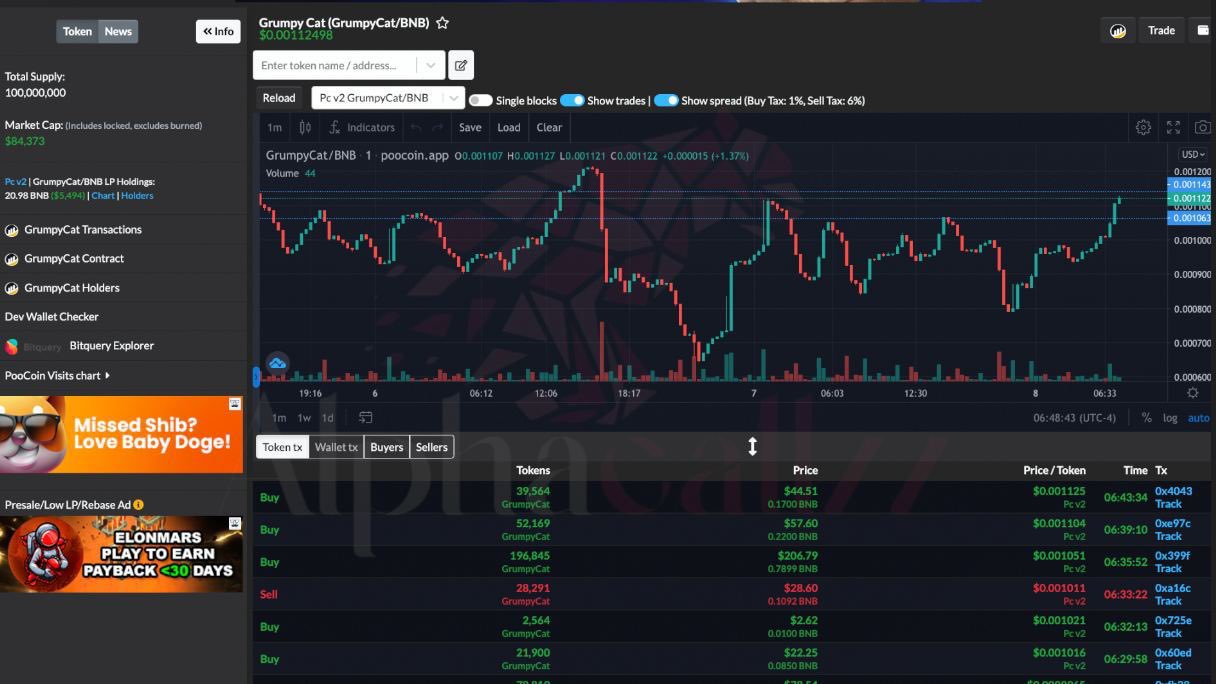
Task: Switch to the News tab
Action: coord(118,31)
